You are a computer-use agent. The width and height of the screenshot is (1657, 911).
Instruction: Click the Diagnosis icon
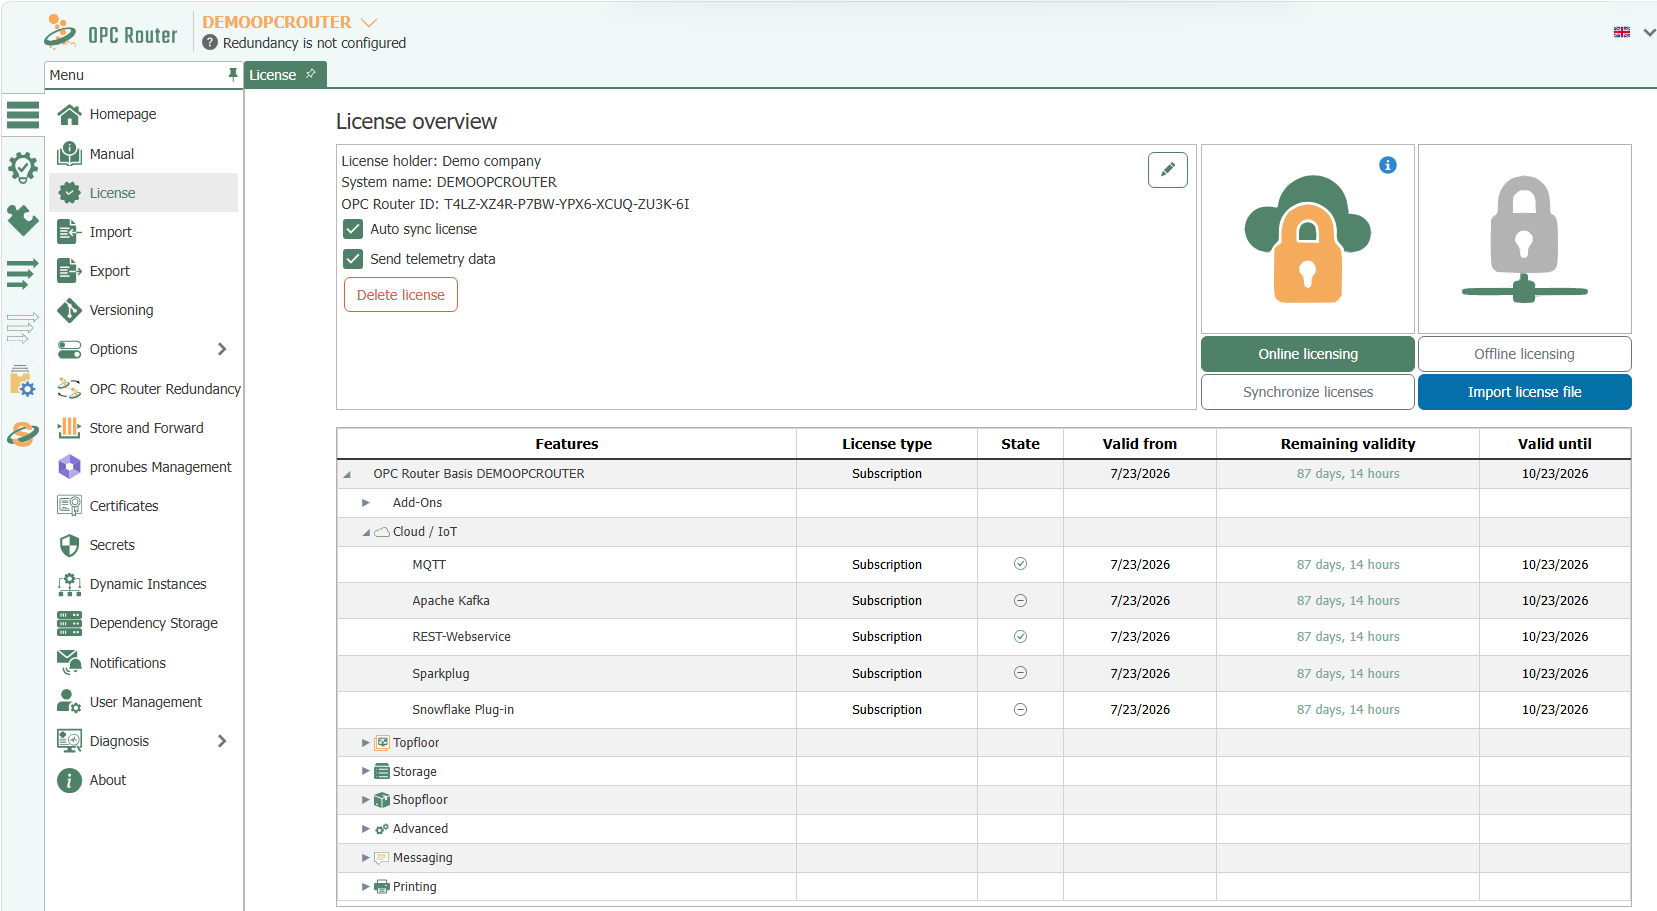click(69, 741)
